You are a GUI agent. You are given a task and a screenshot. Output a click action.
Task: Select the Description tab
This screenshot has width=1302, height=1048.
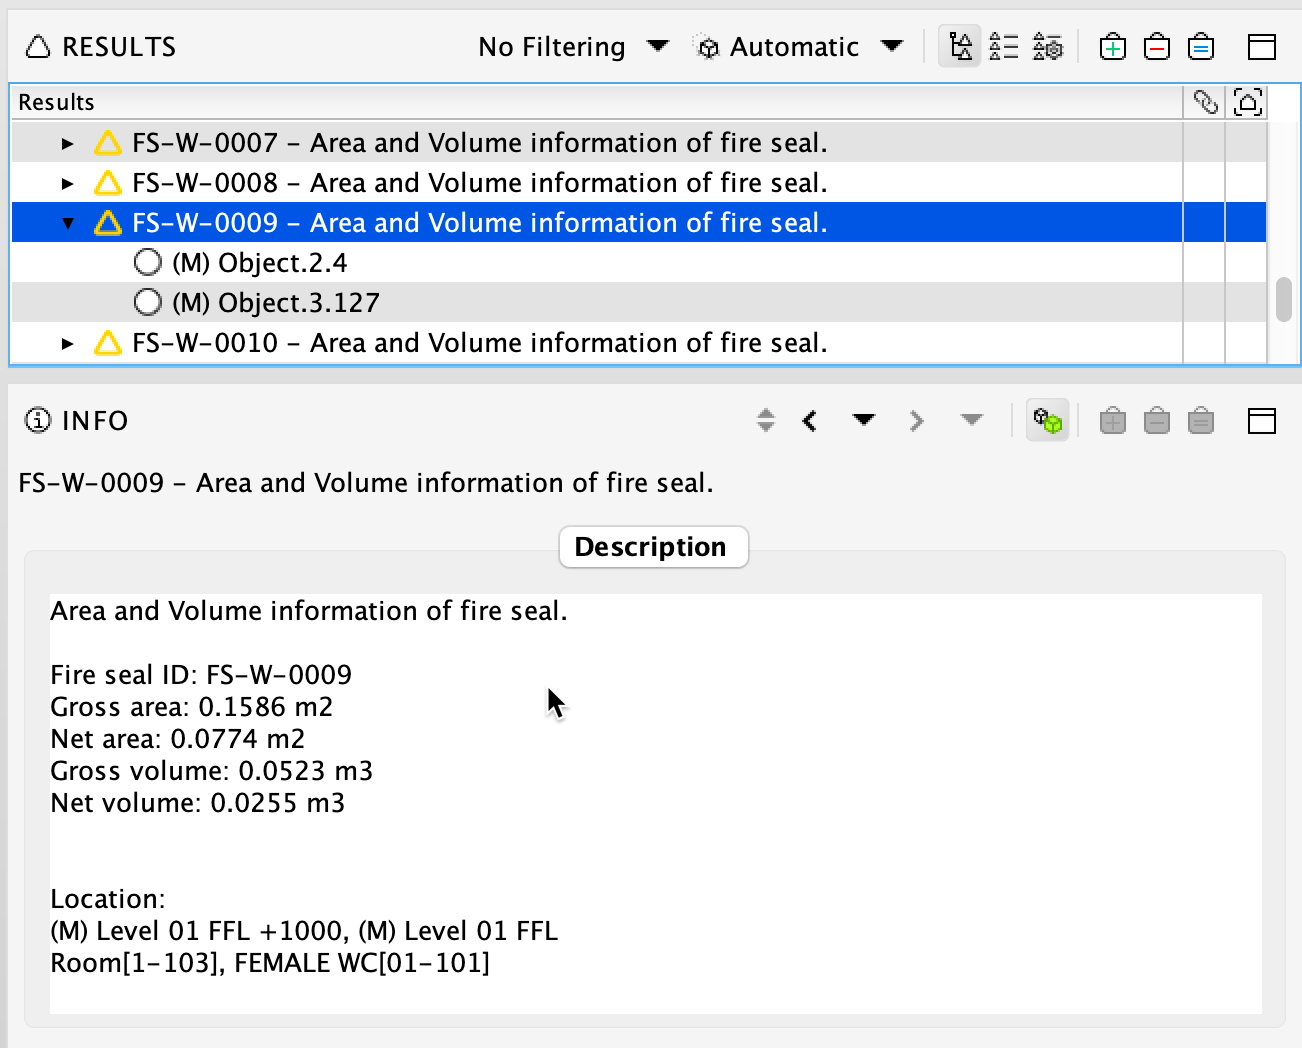(x=653, y=547)
